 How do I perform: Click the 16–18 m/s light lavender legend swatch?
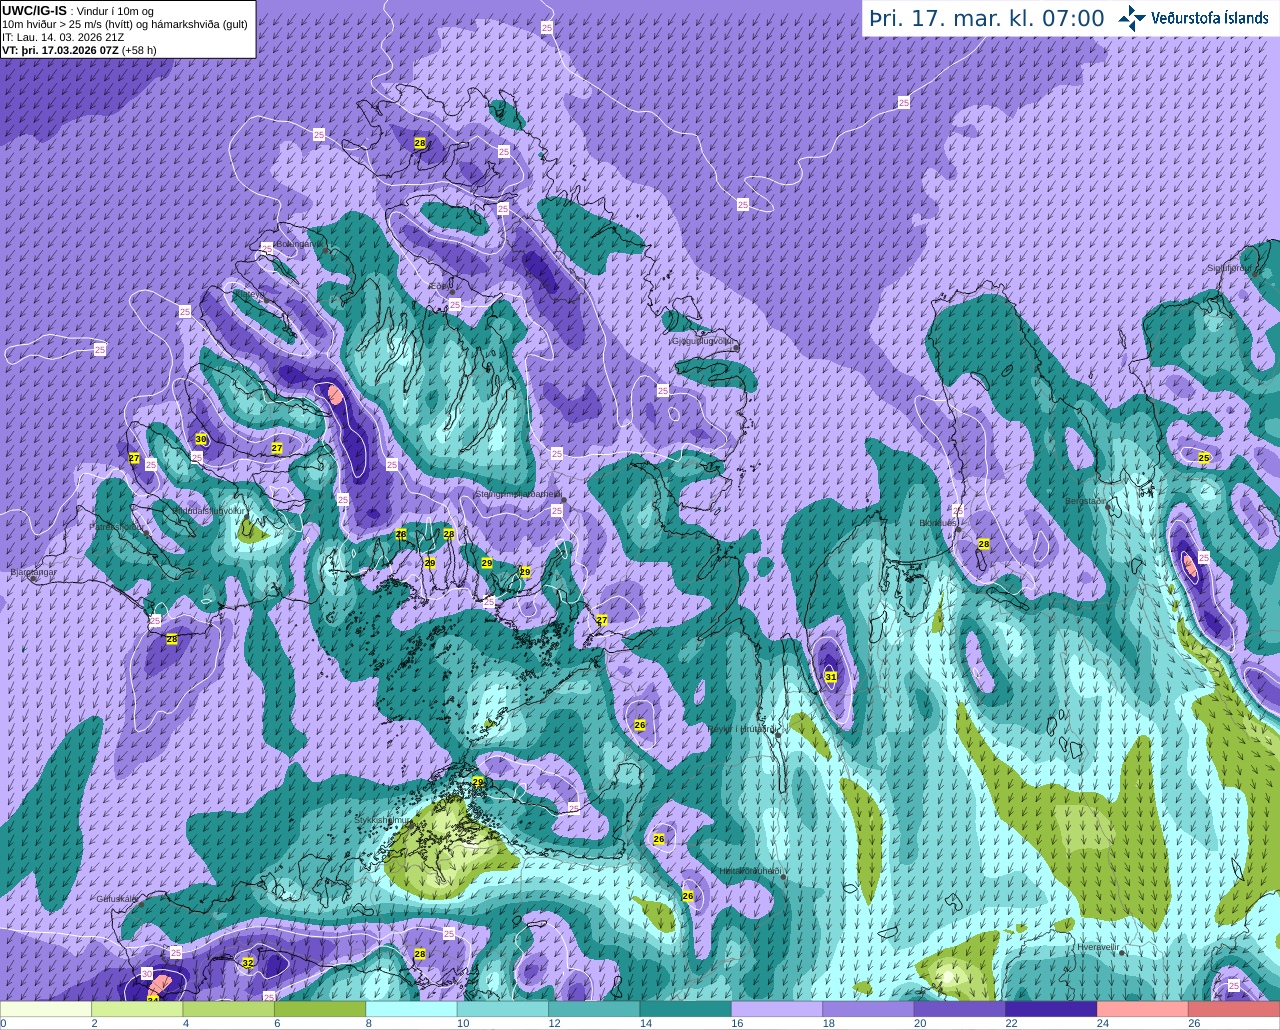(x=777, y=1009)
